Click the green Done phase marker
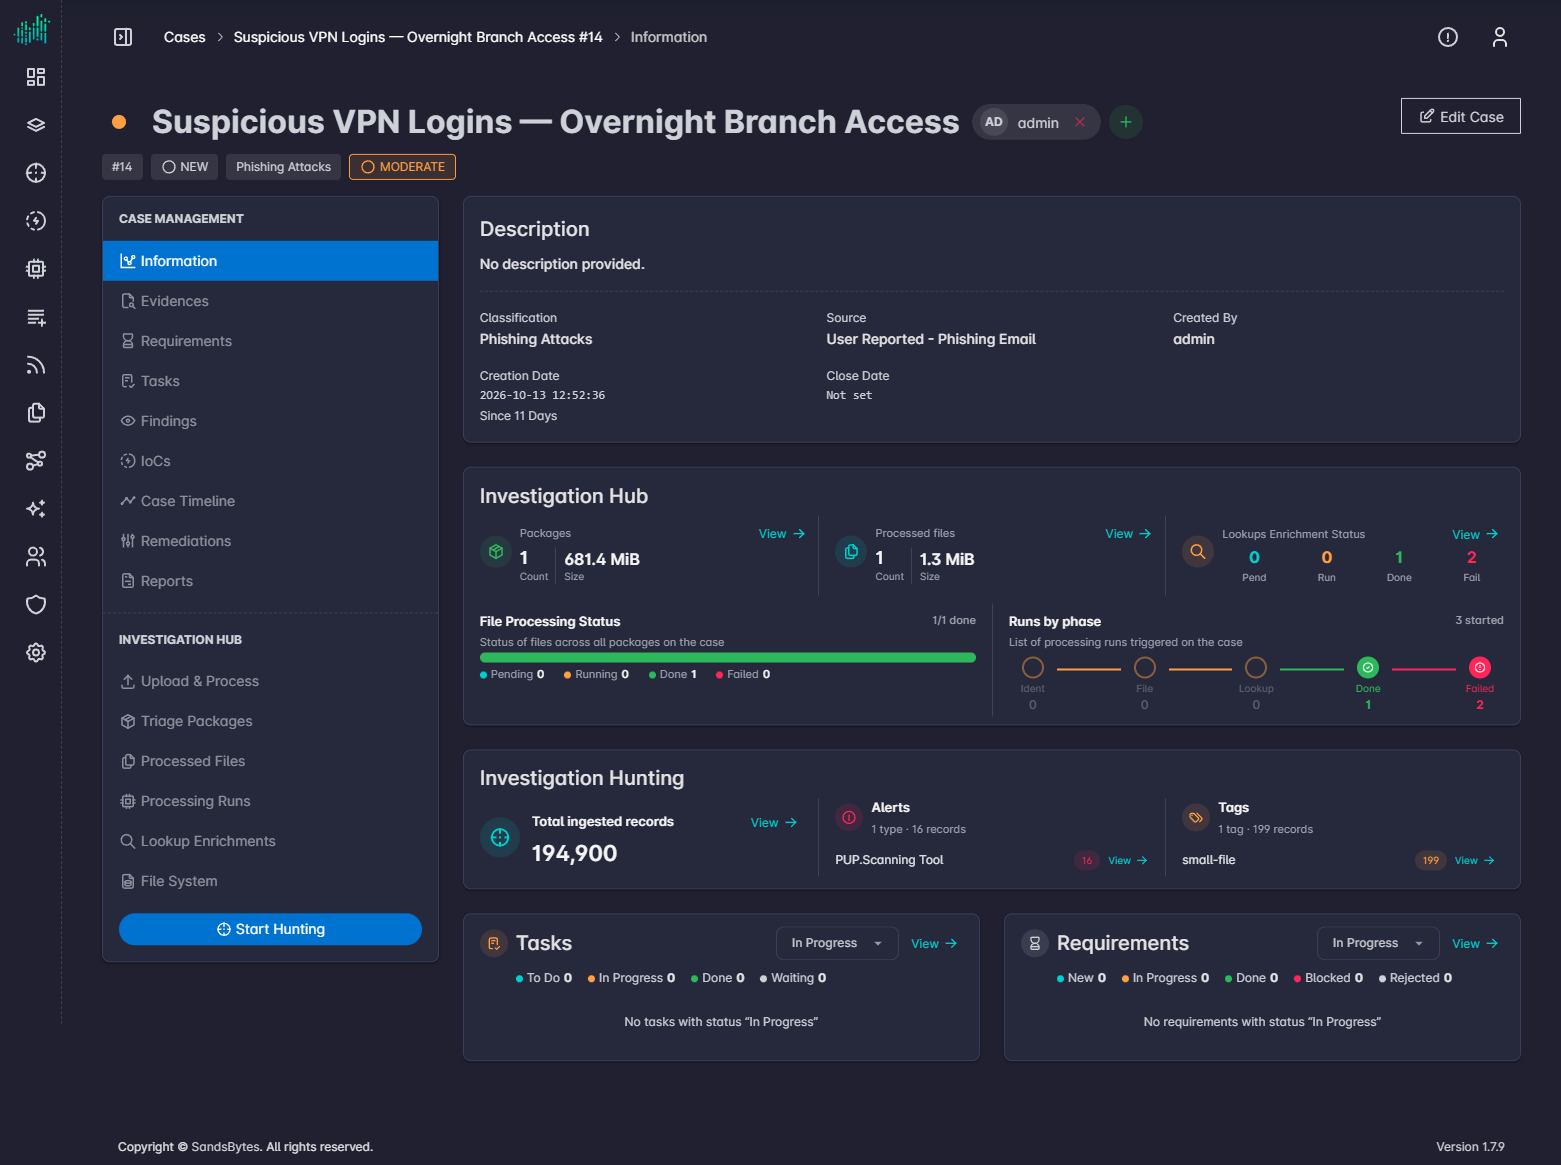This screenshot has width=1561, height=1165. tap(1368, 668)
